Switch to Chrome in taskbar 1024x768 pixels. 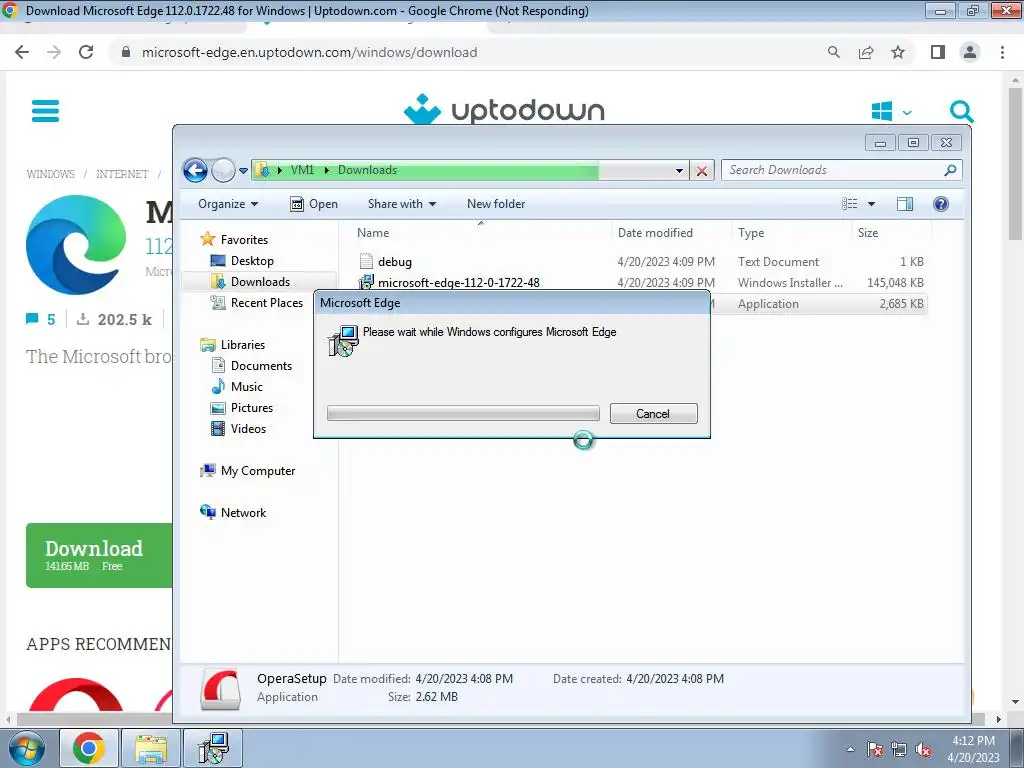point(89,748)
